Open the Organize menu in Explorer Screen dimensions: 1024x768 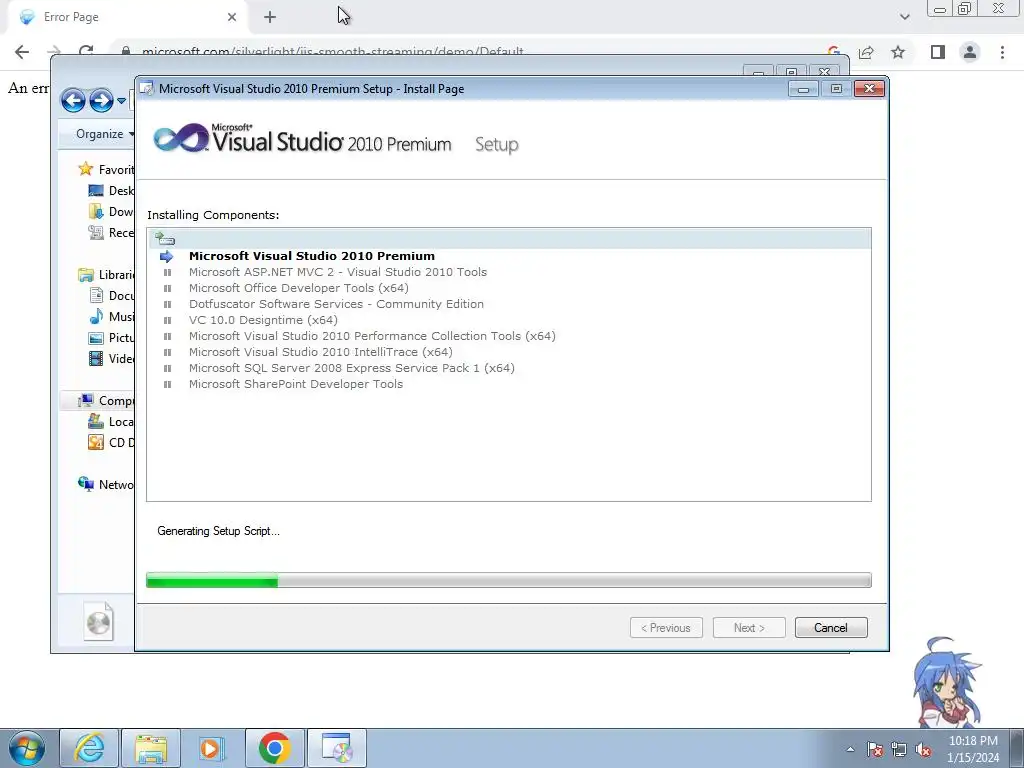click(104, 134)
